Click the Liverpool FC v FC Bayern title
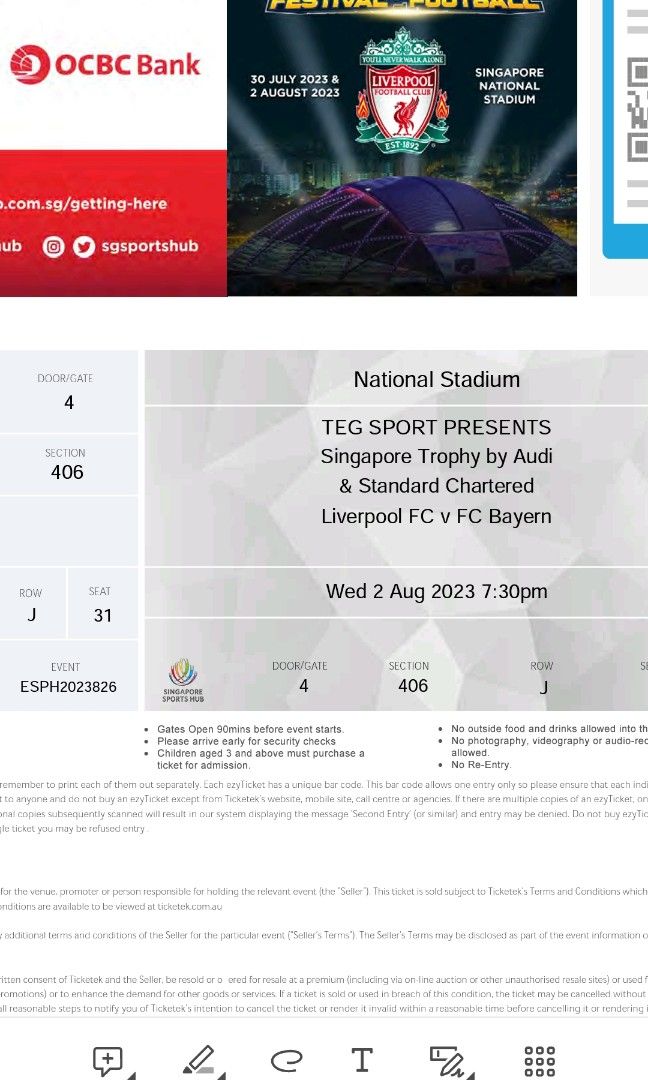Viewport: 648px width, 1080px height. click(x=436, y=516)
